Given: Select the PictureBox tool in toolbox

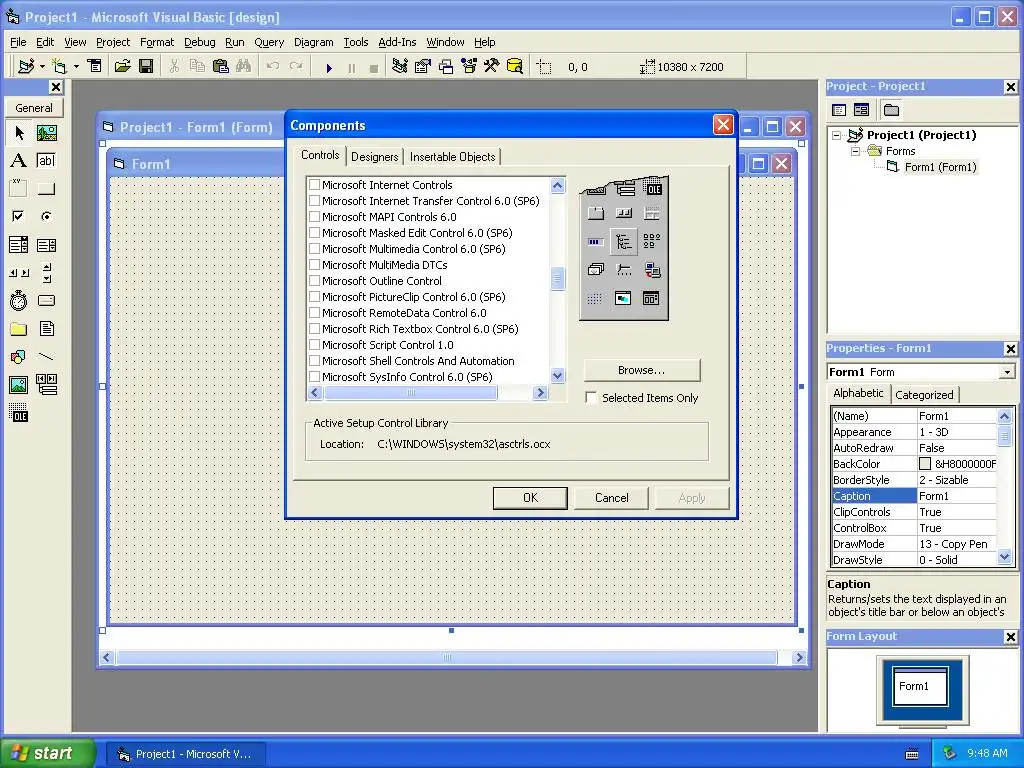Looking at the screenshot, I should coord(46,133).
